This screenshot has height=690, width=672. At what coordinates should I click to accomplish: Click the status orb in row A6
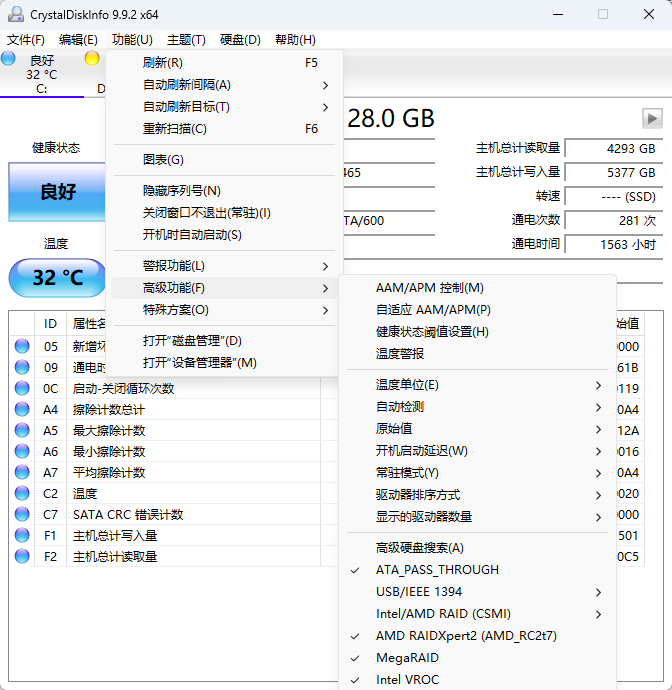[x=22, y=451]
